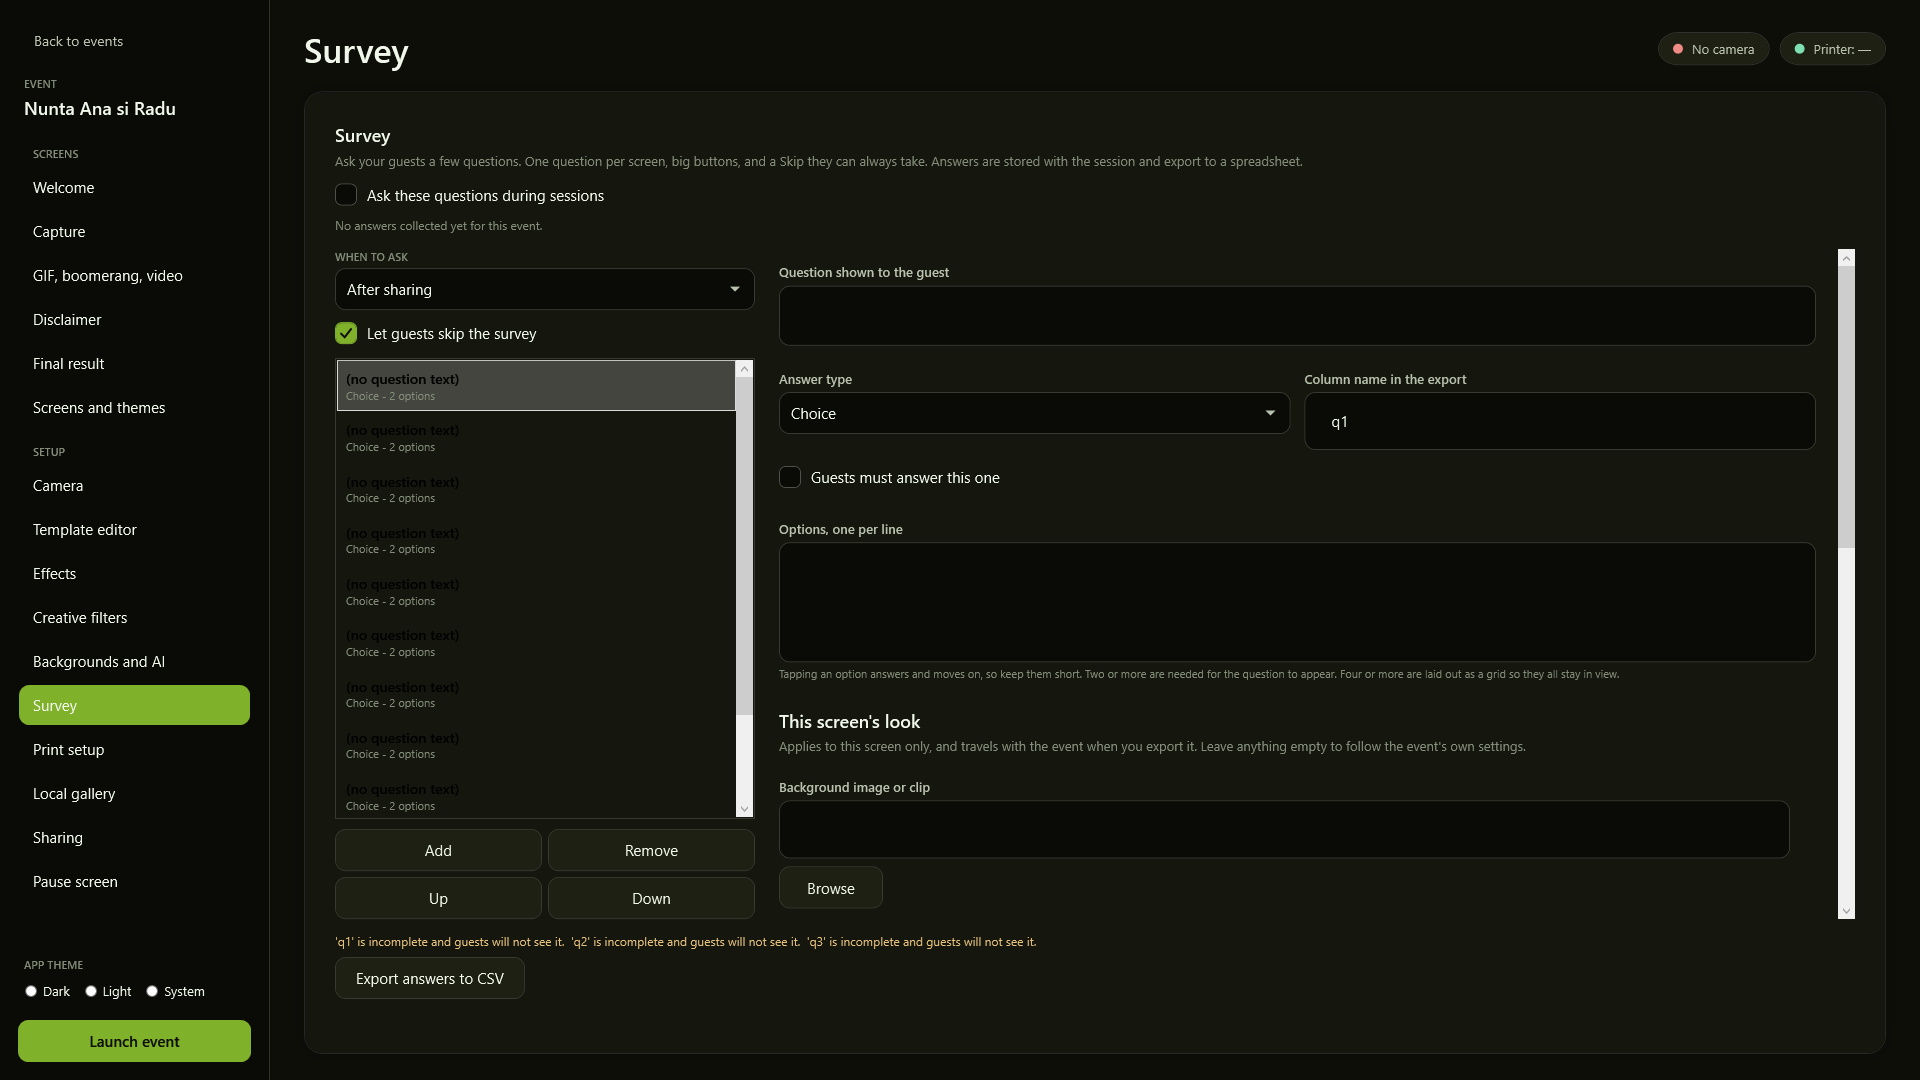Click the question list scroll-up arrow

click(x=744, y=369)
